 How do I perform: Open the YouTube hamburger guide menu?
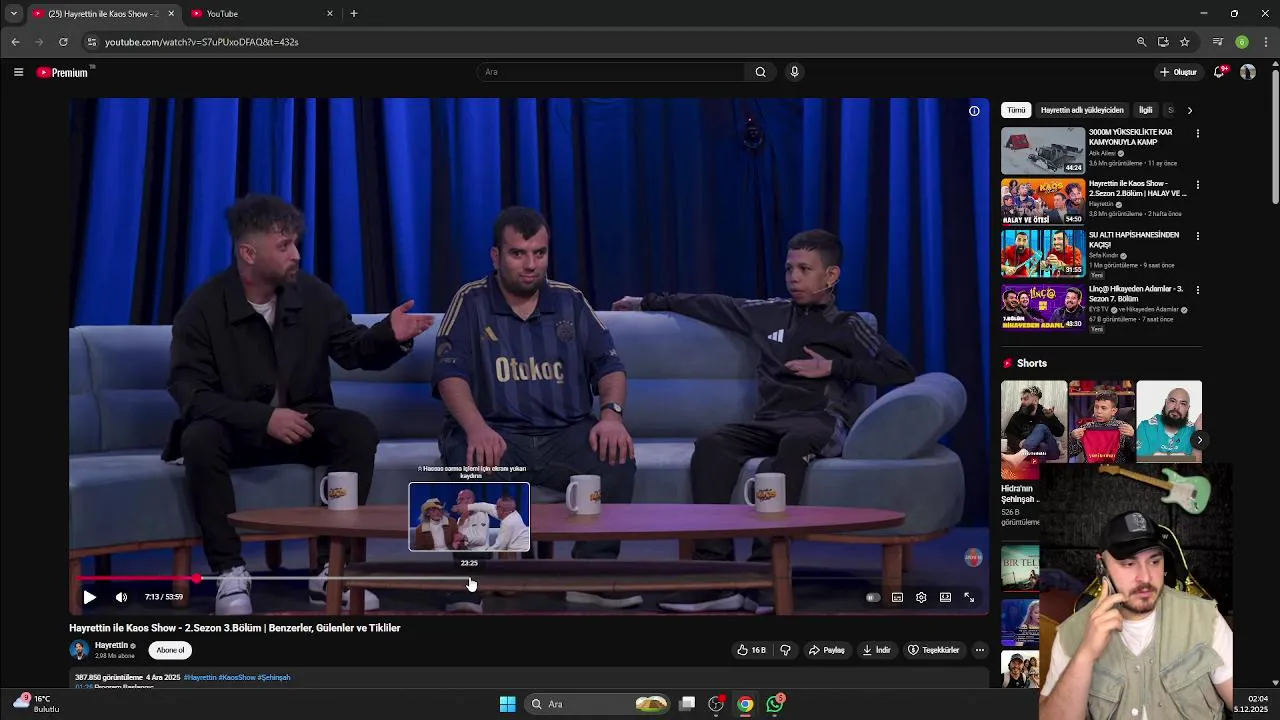[18, 72]
